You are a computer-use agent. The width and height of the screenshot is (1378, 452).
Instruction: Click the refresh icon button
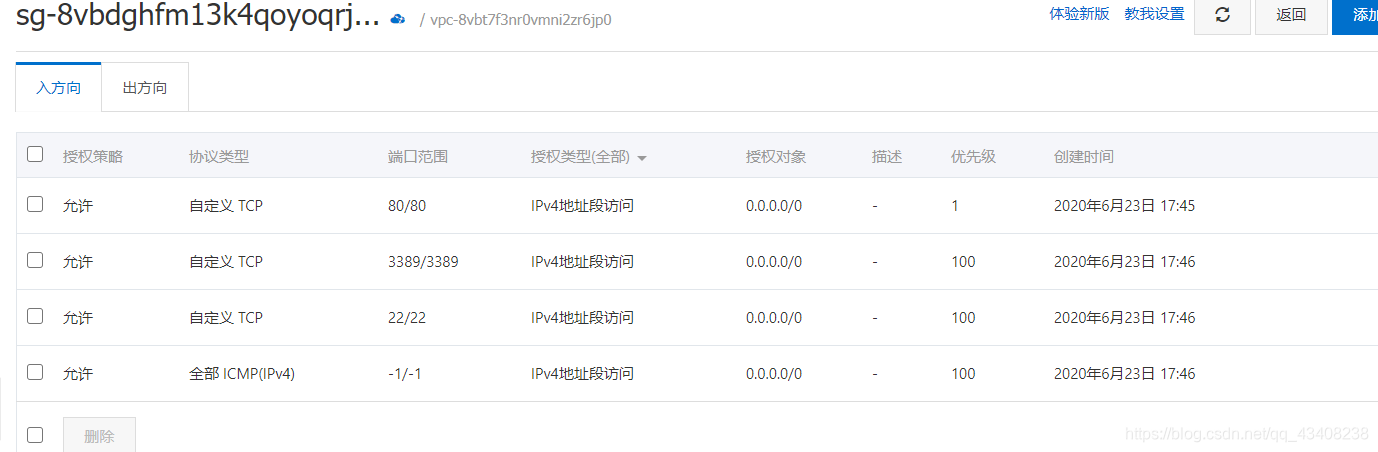point(1222,15)
